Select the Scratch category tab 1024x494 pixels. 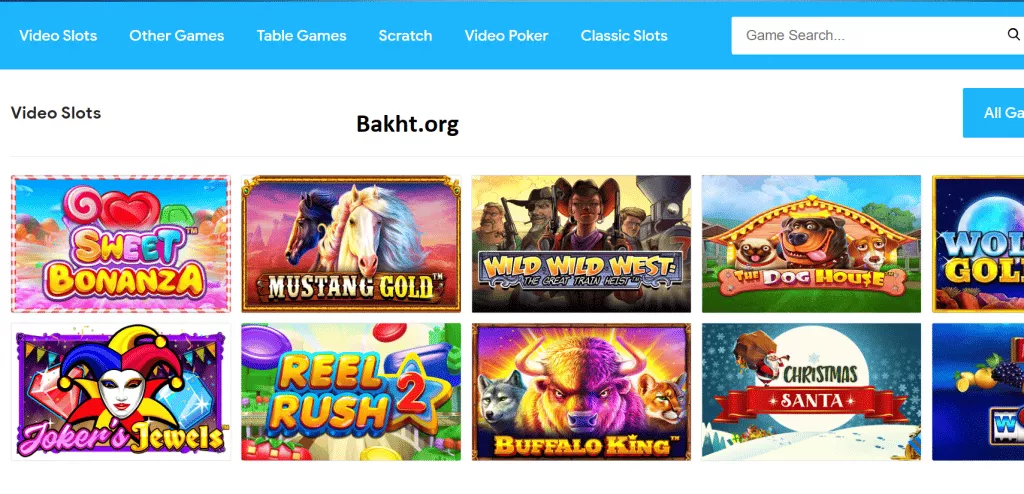[x=405, y=36]
